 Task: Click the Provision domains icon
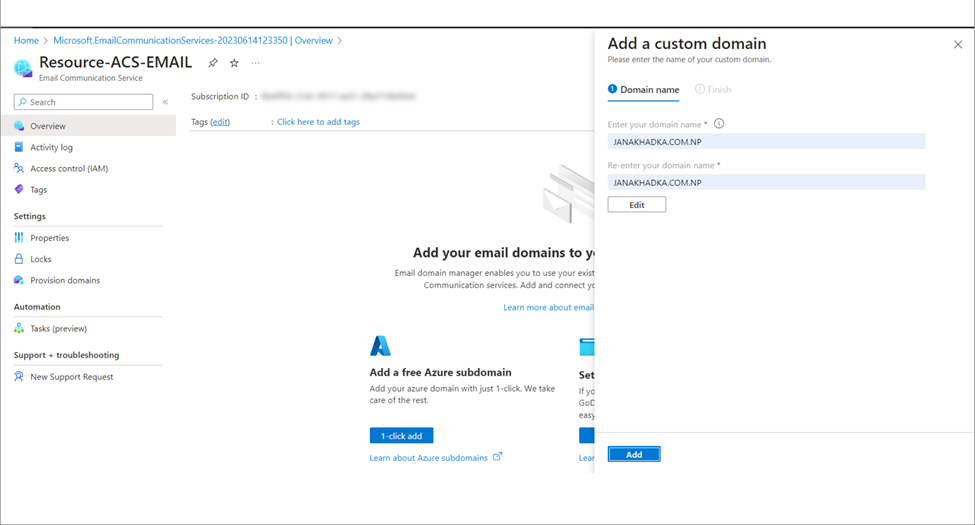pos(19,280)
